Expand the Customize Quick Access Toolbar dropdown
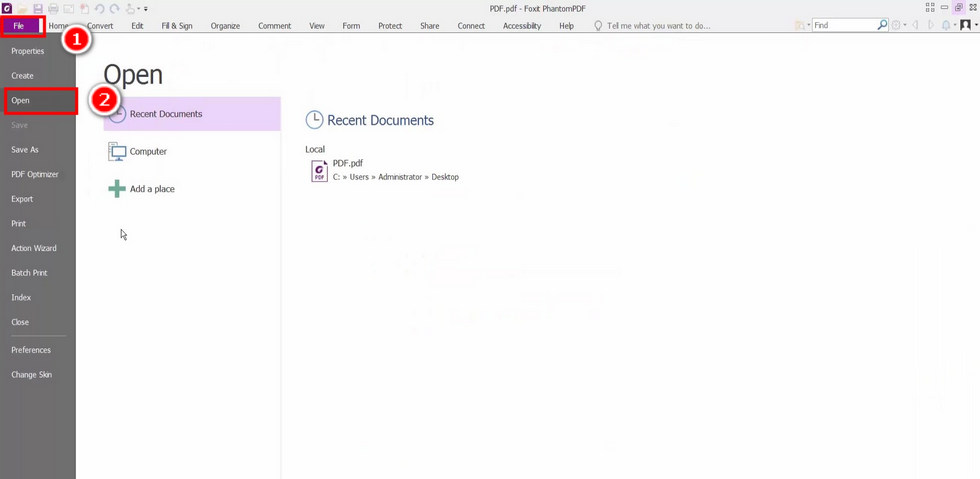Image resolution: width=980 pixels, height=479 pixels. 146,9
